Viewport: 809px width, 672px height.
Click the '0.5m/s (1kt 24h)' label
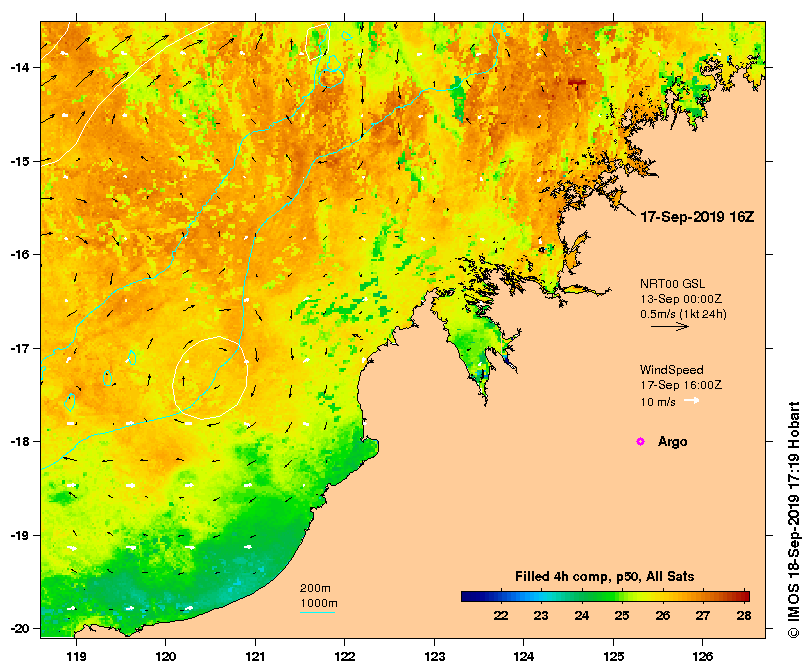[683, 314]
